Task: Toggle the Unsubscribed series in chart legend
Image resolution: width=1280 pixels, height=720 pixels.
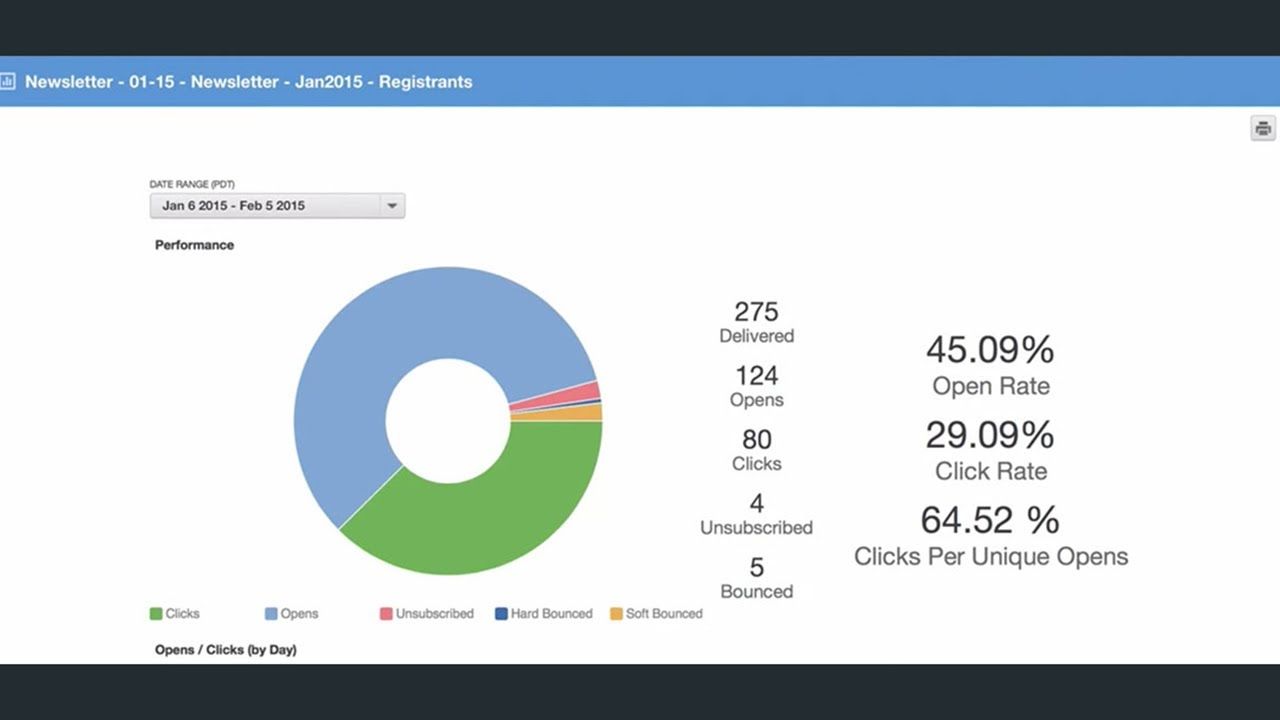Action: pos(426,614)
